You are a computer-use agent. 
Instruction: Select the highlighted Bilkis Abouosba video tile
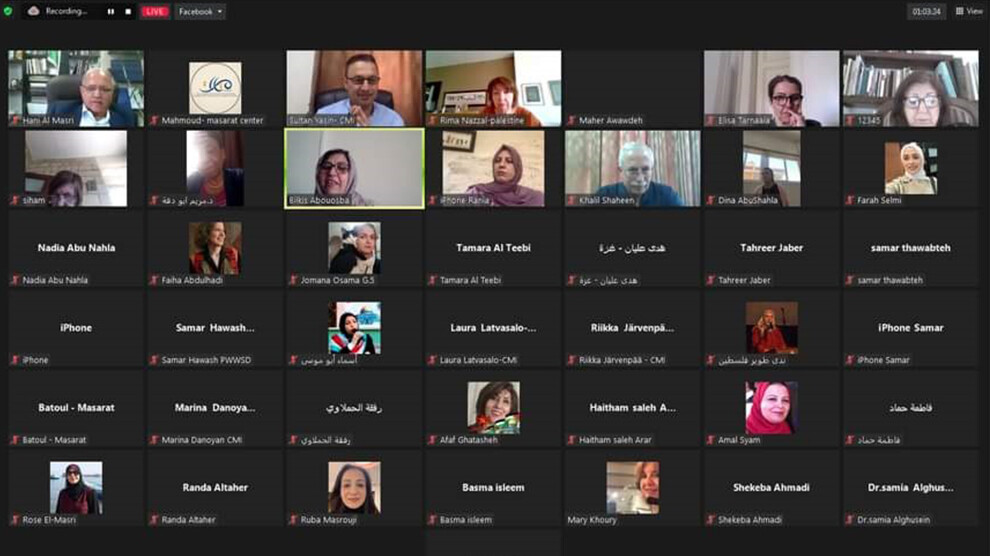coord(354,168)
